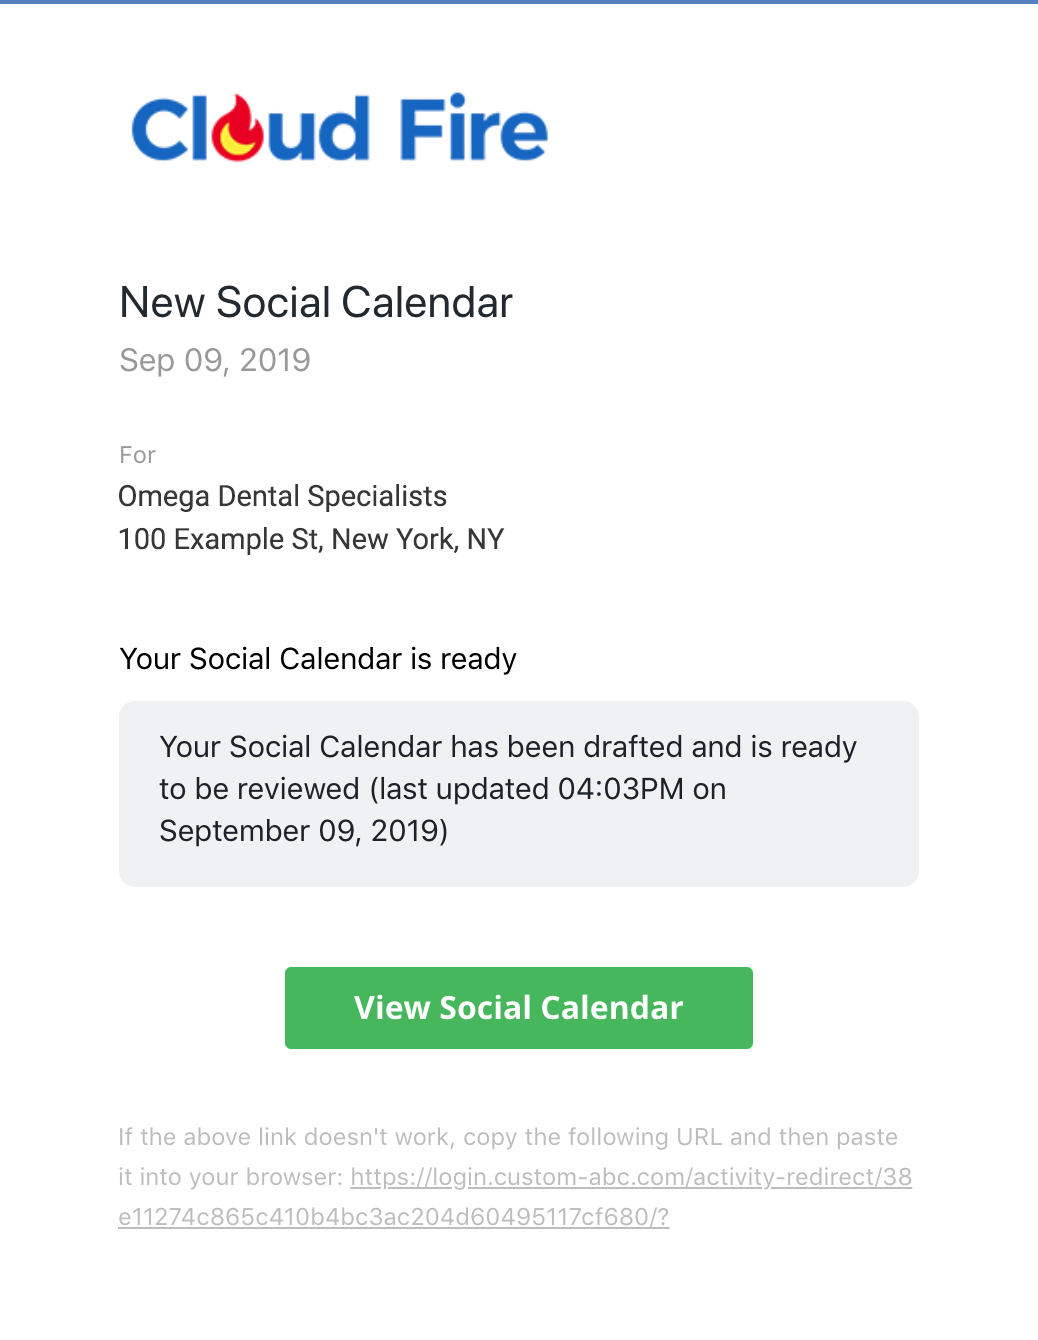Viewport: 1038px width, 1340px height.
Task: Click the gray drafted-calendar message box
Action: [x=519, y=794]
